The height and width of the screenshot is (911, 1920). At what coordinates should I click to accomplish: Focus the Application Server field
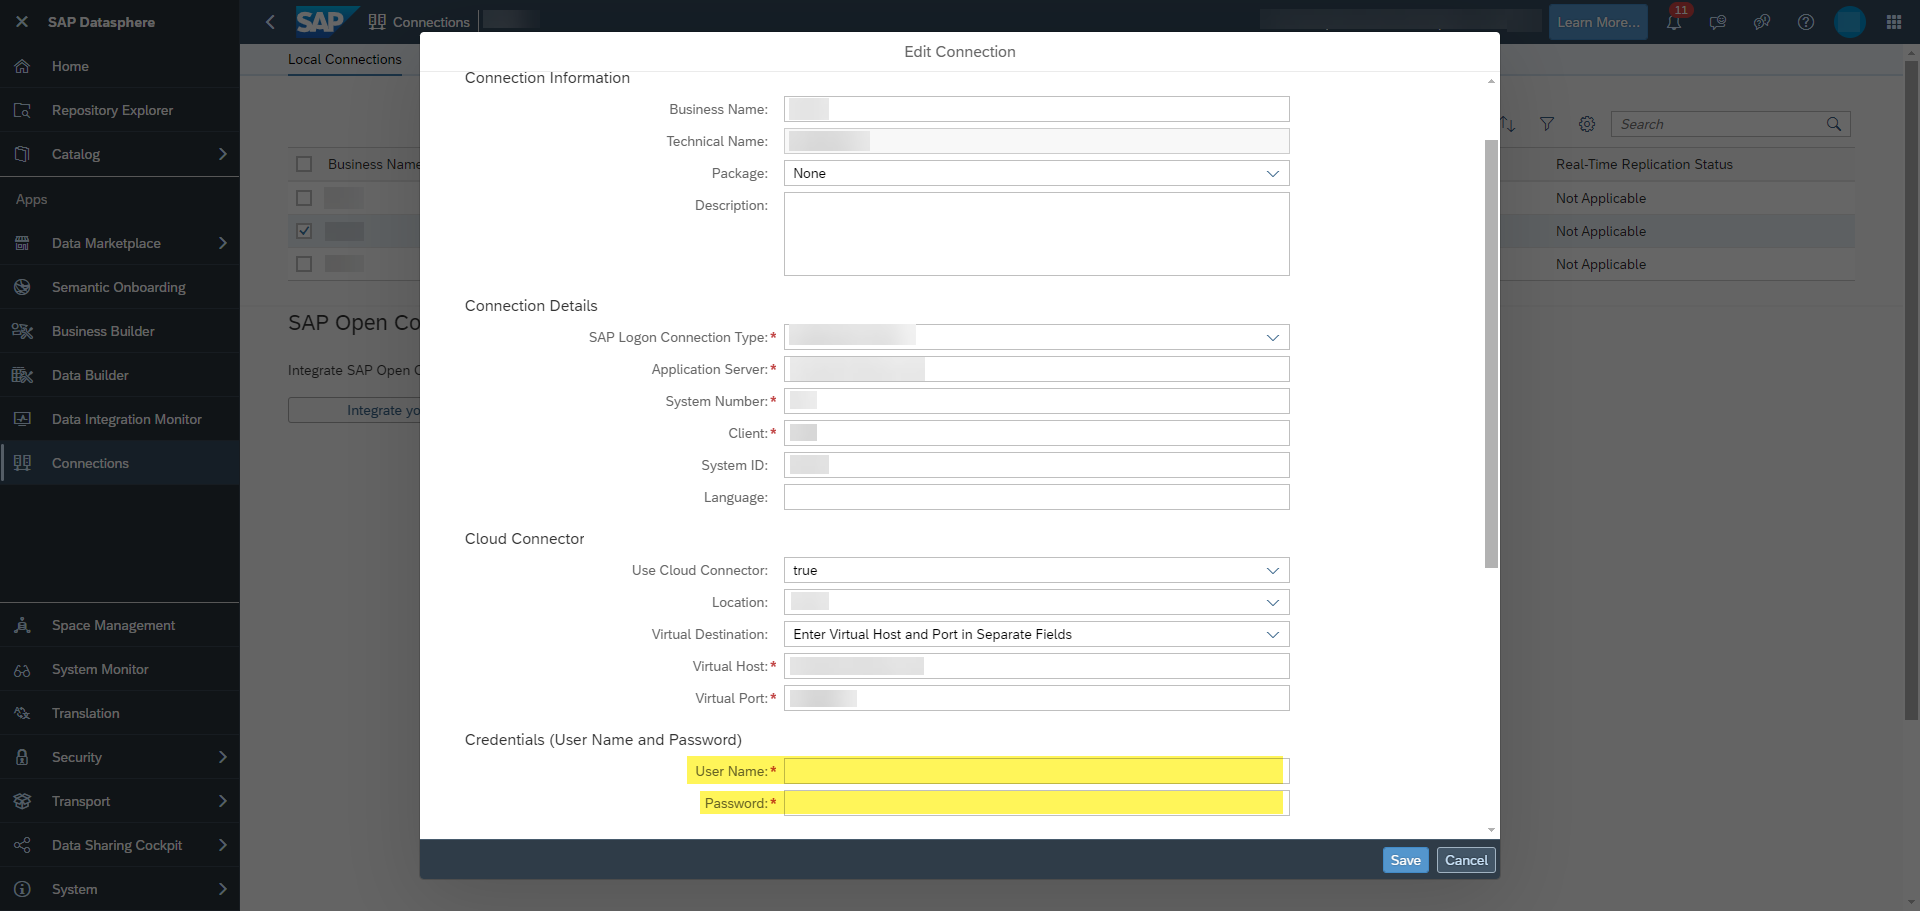pyautogui.click(x=1037, y=369)
